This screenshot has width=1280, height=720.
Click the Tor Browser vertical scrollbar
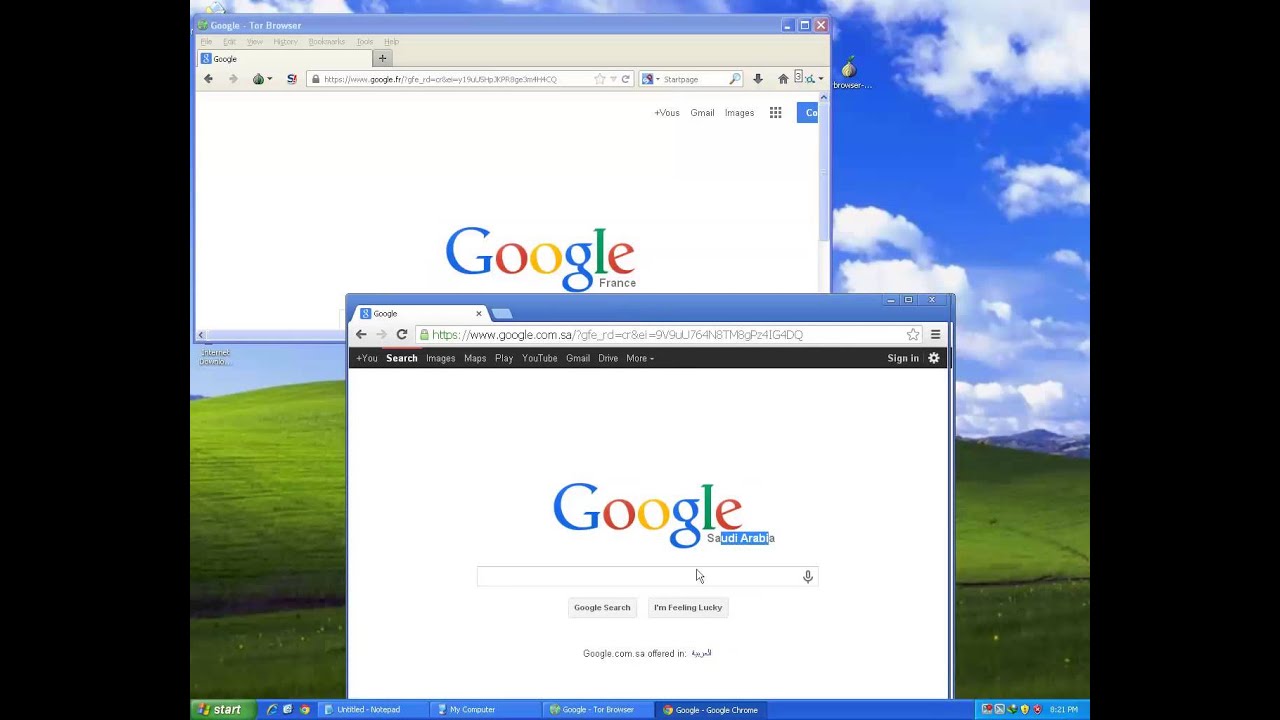pyautogui.click(x=824, y=170)
